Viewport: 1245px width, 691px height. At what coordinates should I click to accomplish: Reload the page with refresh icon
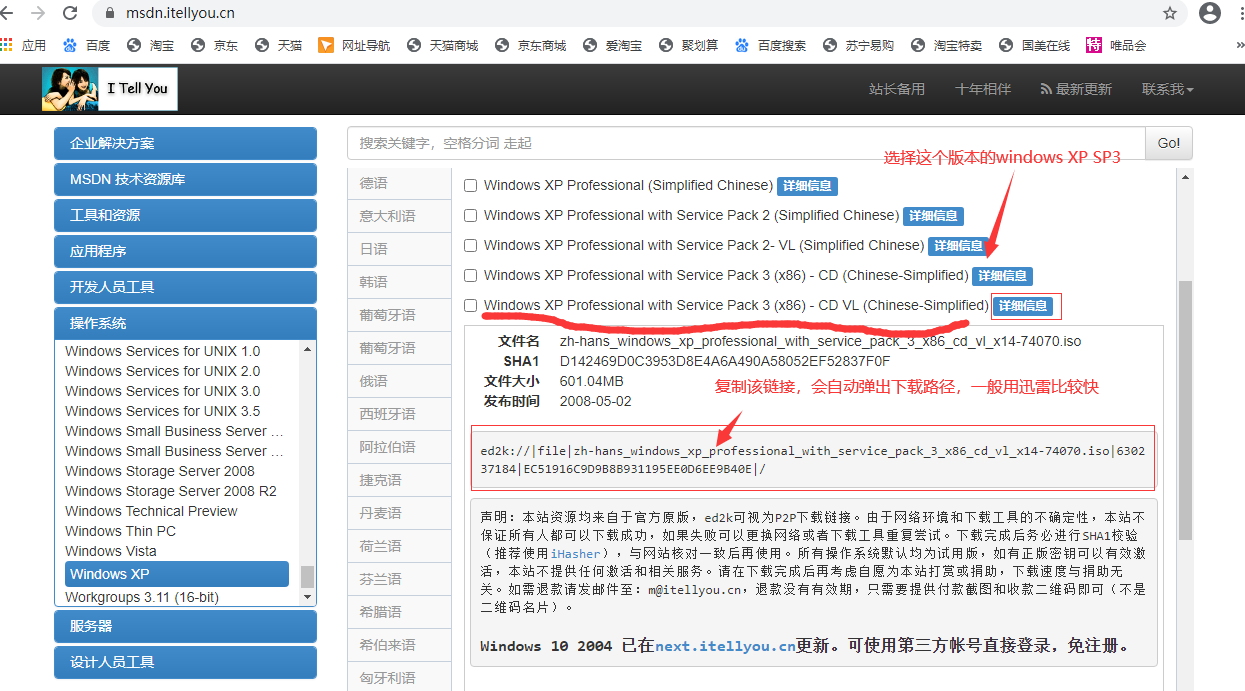(70, 13)
